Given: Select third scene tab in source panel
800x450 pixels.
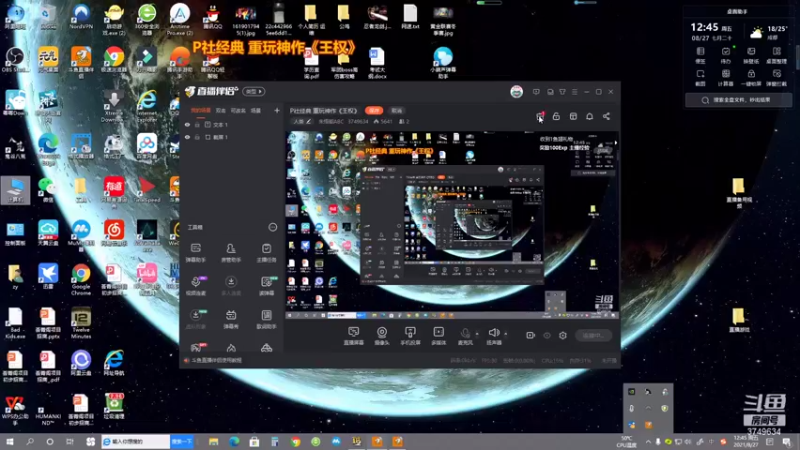Looking at the screenshot, I should coord(238,110).
